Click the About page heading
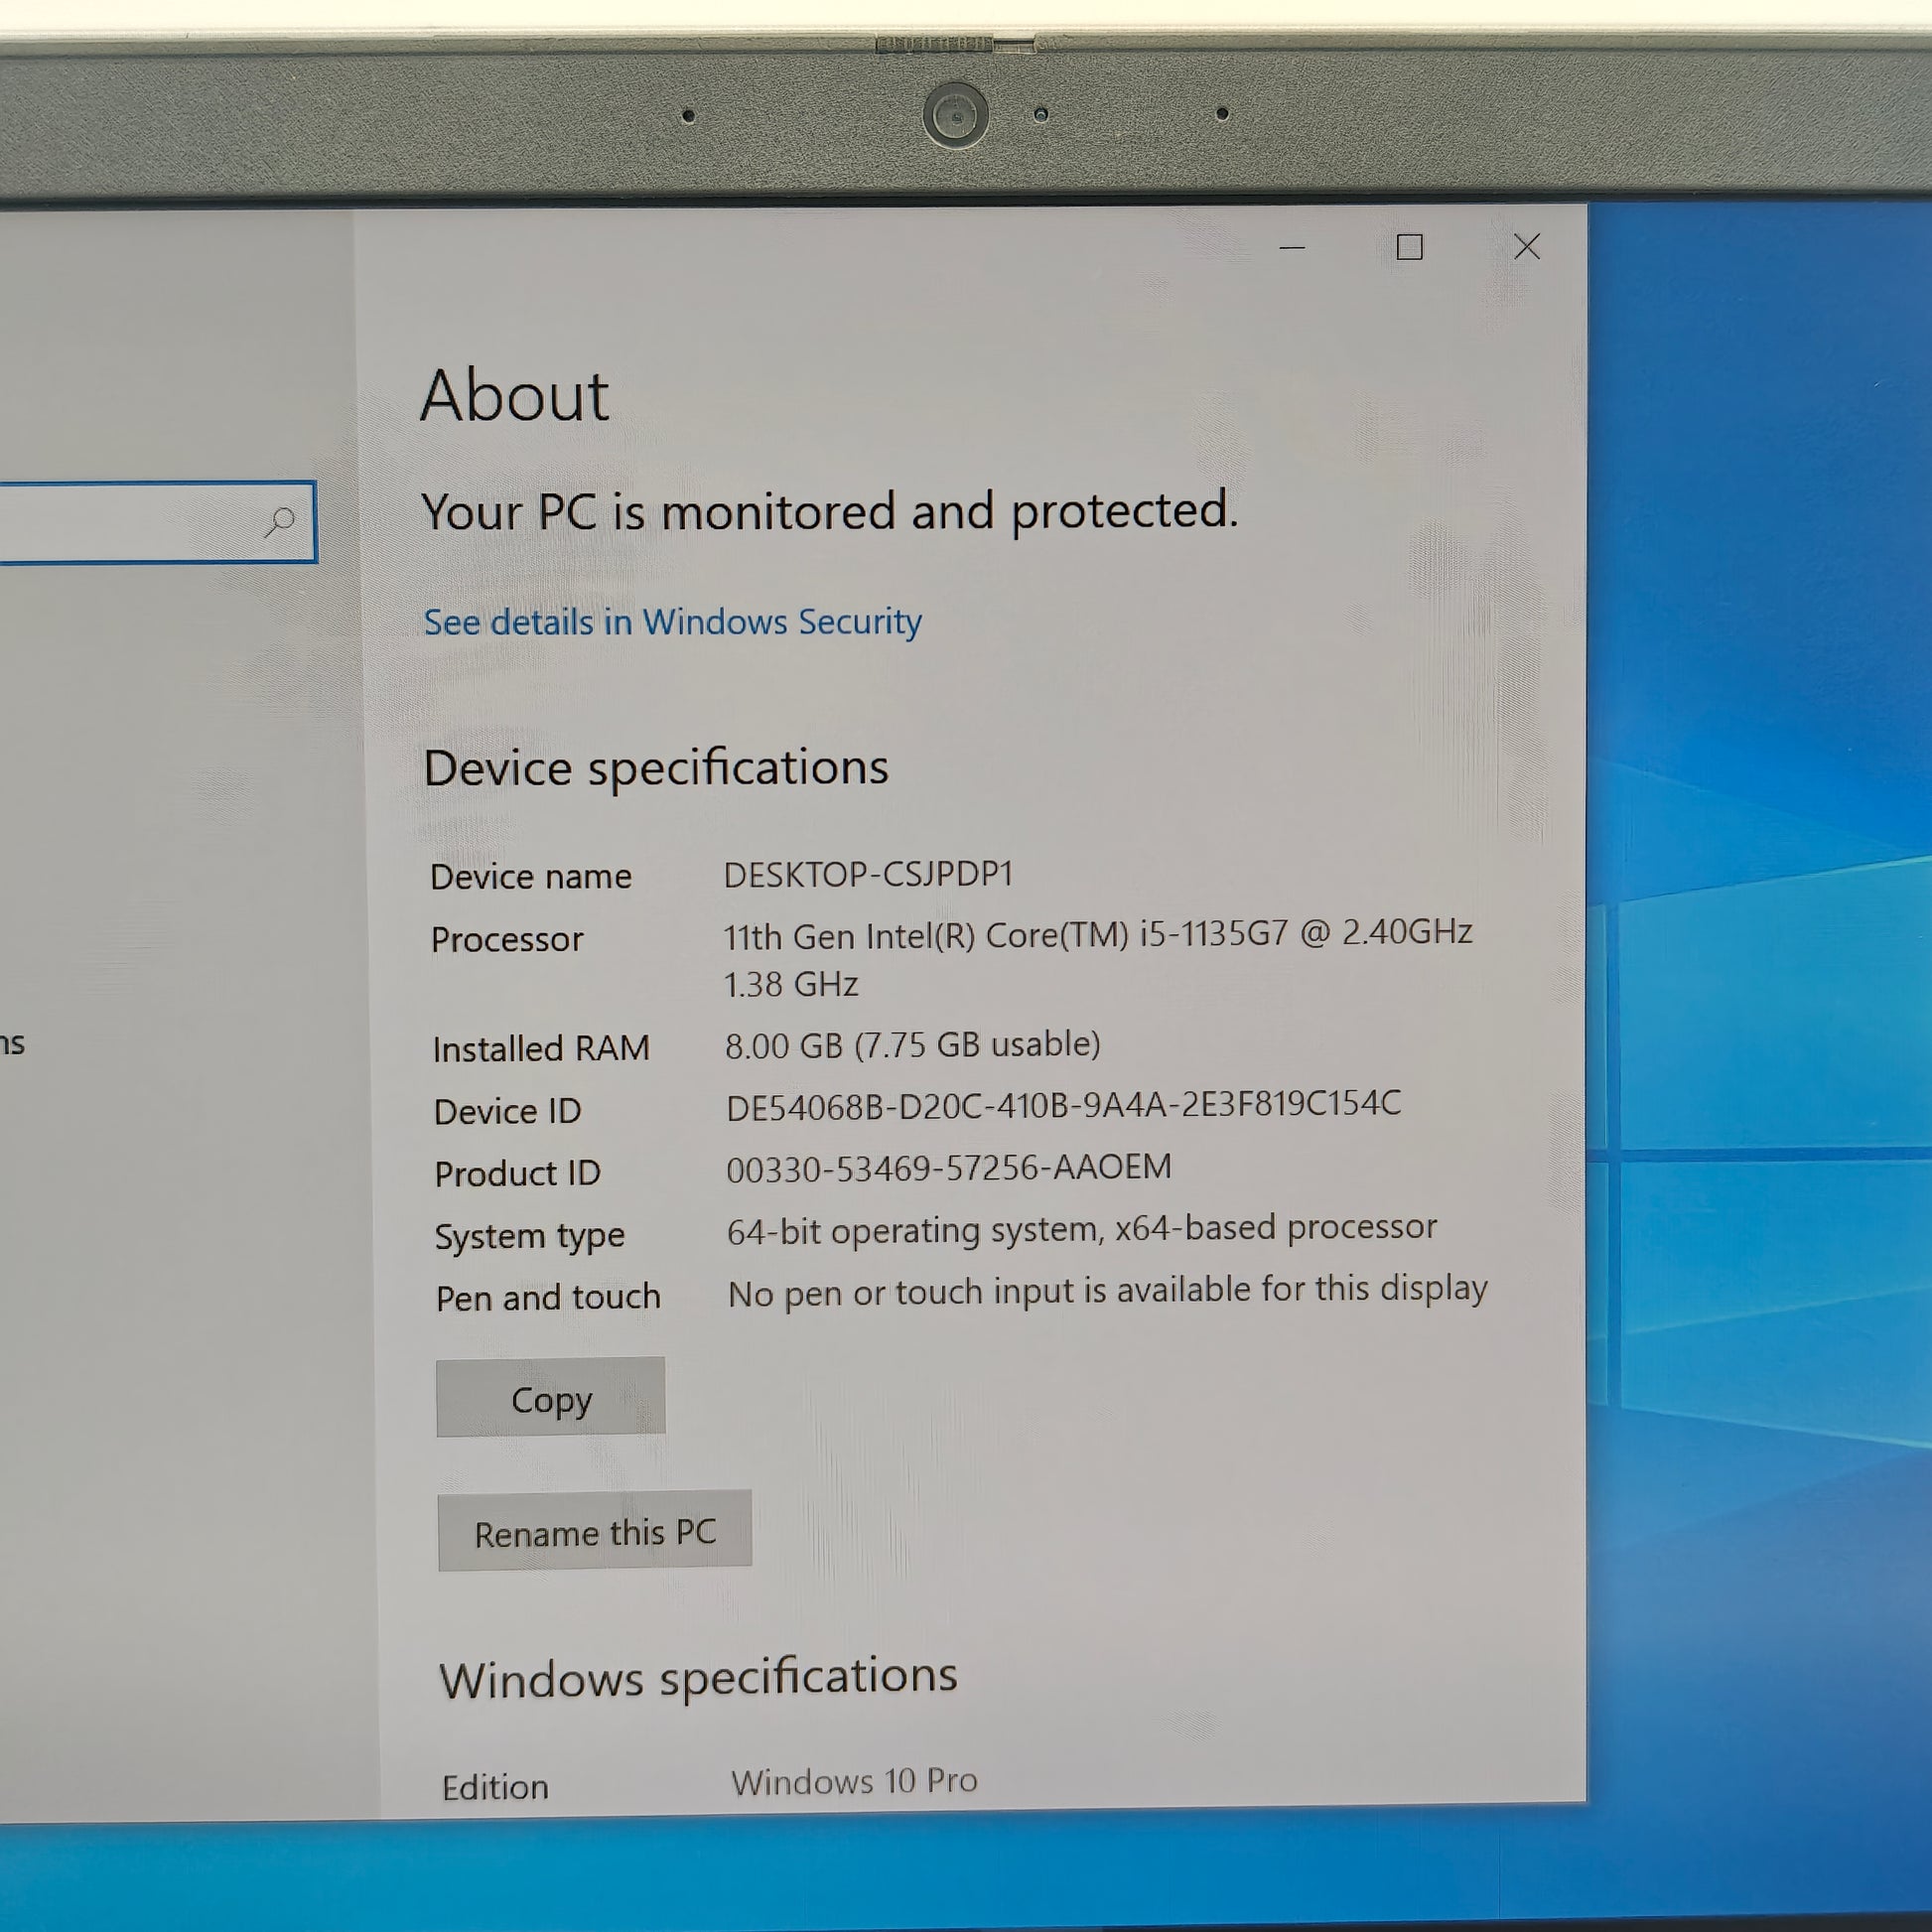The image size is (1932, 1932). click(514, 396)
